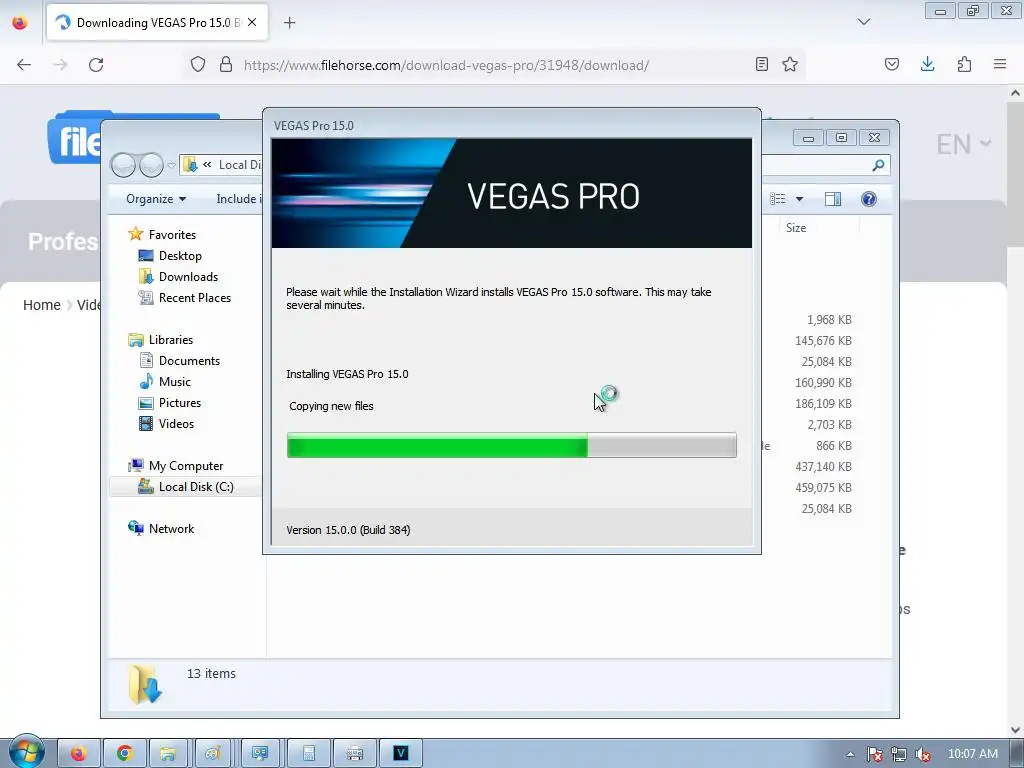Open a new Firefox tab

coord(290,23)
